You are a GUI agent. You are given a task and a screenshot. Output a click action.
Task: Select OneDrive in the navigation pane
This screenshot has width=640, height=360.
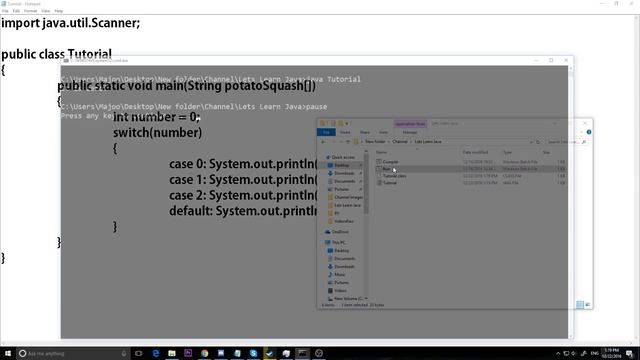coord(340,232)
